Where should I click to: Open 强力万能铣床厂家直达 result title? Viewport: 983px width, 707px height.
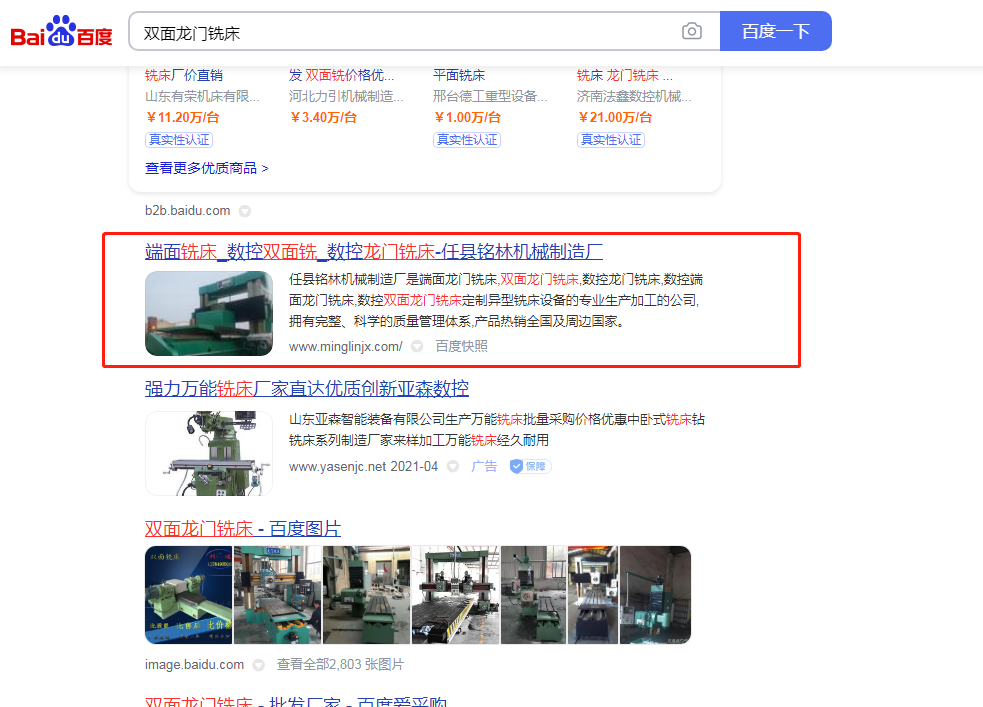(307, 389)
